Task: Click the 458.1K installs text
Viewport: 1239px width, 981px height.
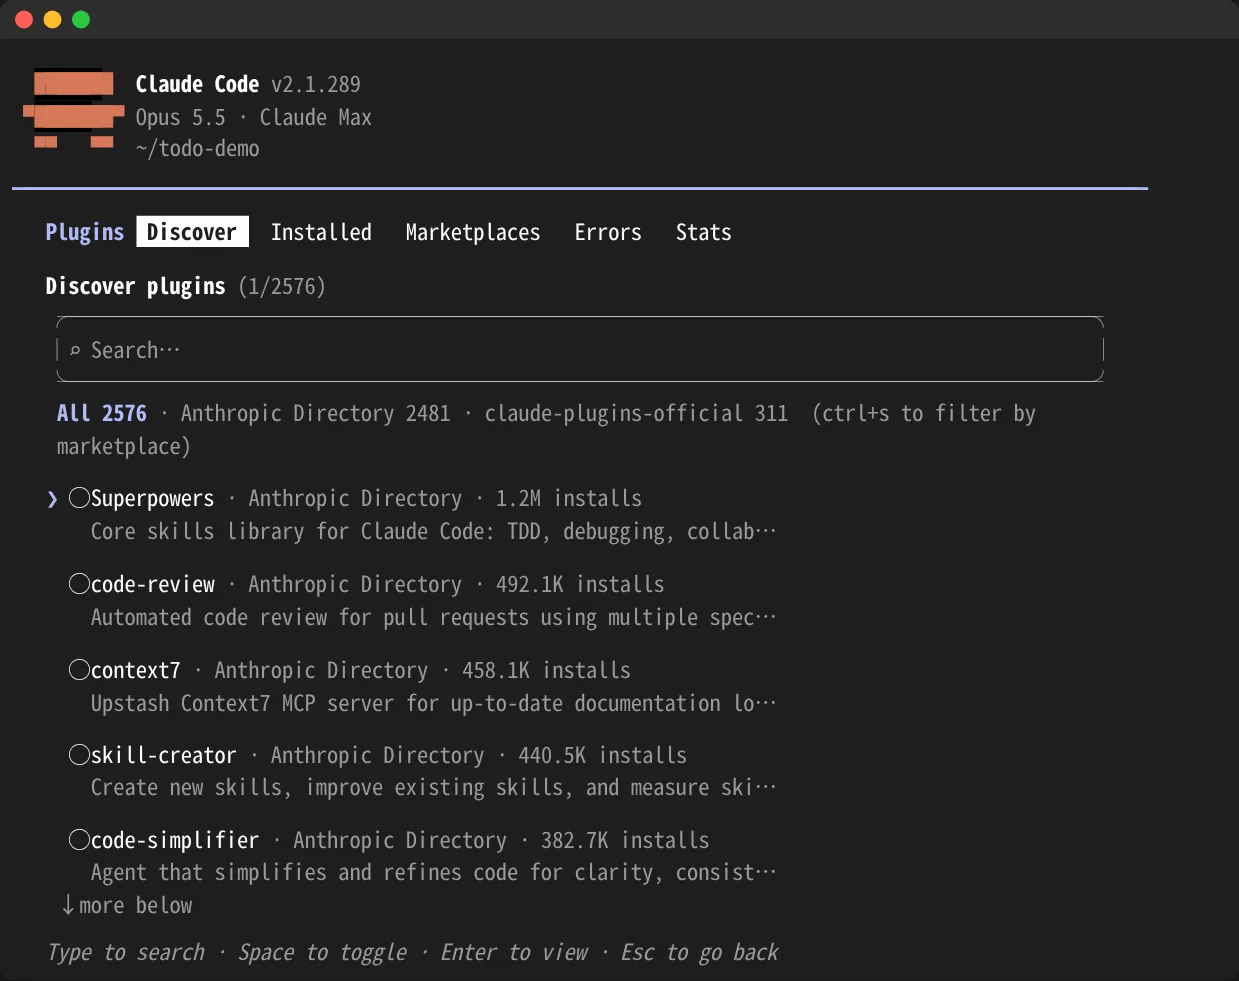Action: point(546,670)
